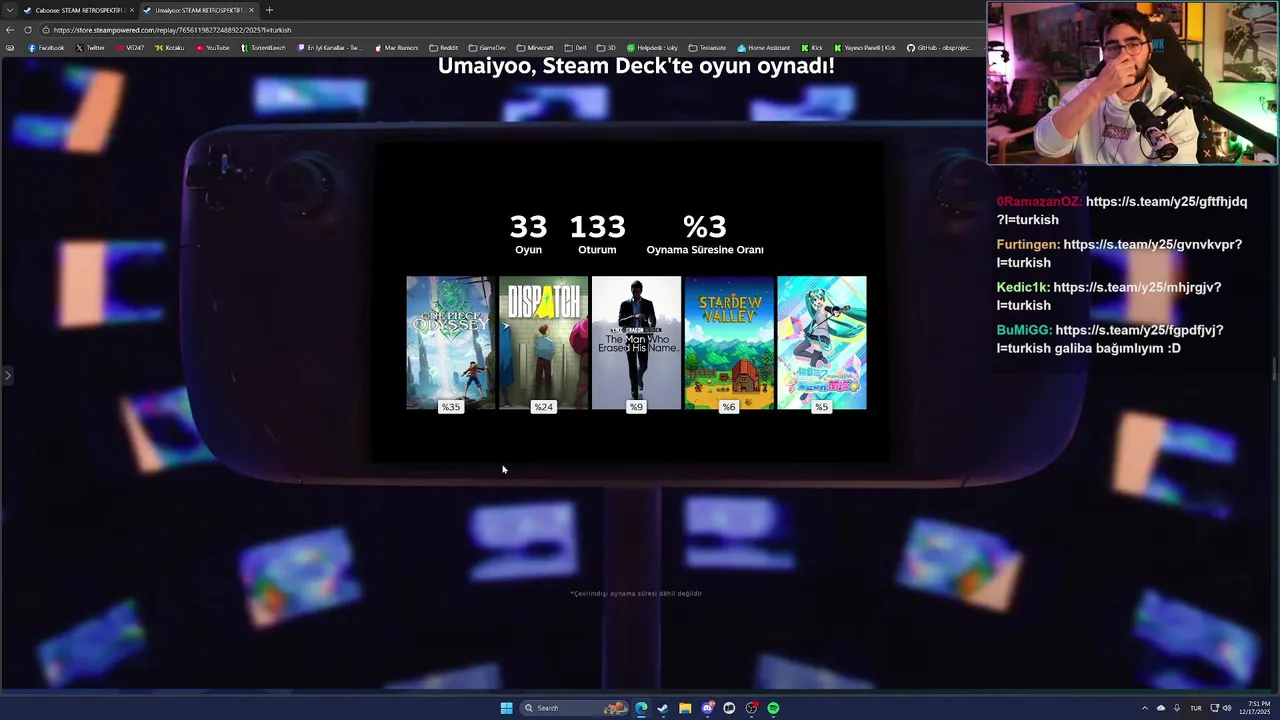Click the OneDrive cloud tray icon

pyautogui.click(x=1161, y=708)
